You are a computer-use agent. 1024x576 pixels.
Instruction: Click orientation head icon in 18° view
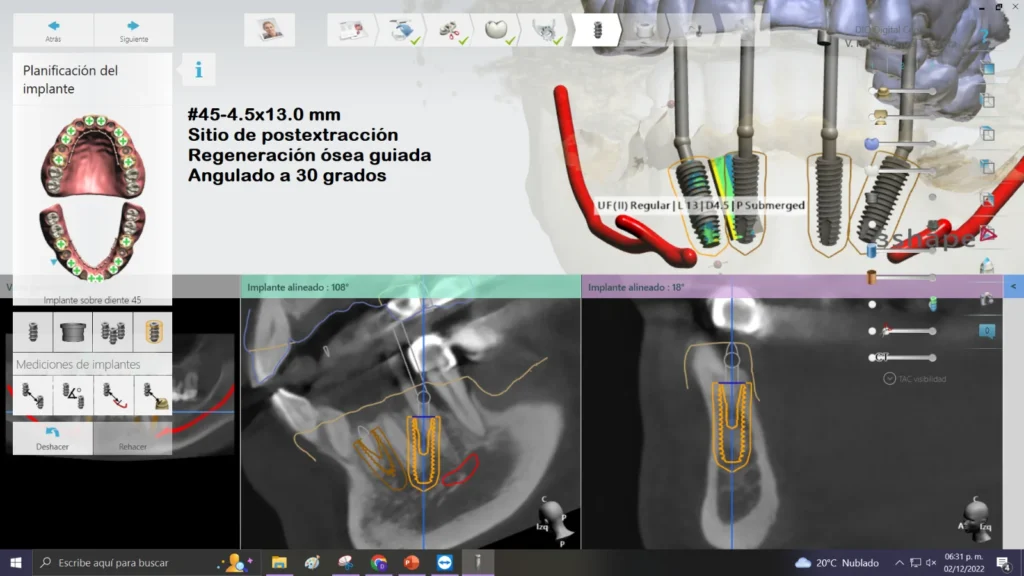pyautogui.click(x=976, y=519)
